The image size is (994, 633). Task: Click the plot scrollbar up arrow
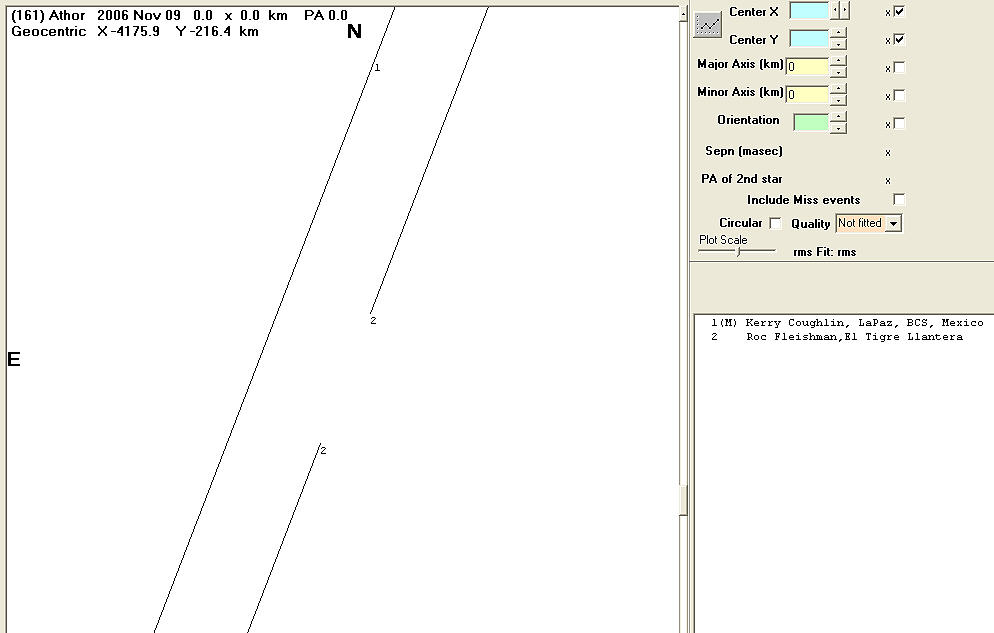pyautogui.click(x=683, y=14)
